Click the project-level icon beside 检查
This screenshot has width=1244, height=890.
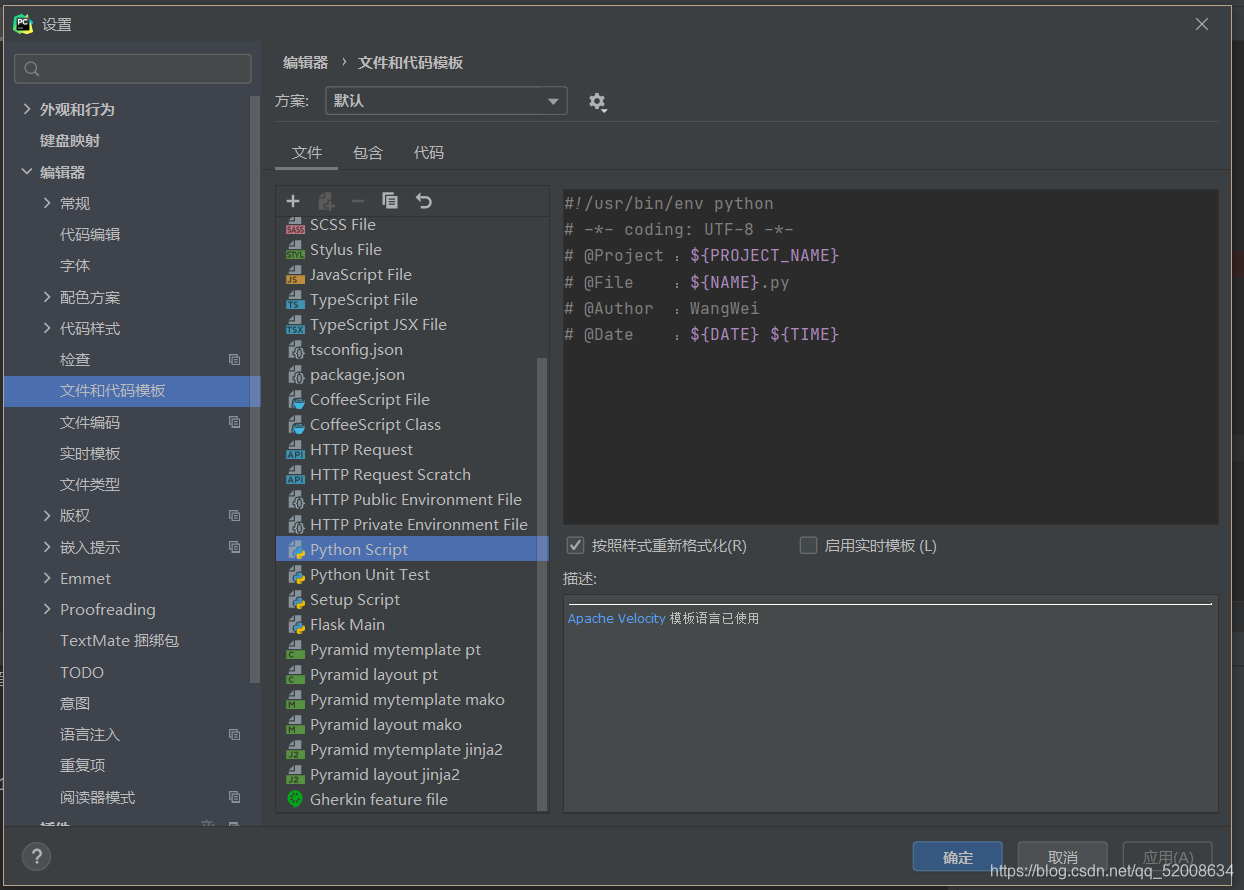point(234,360)
